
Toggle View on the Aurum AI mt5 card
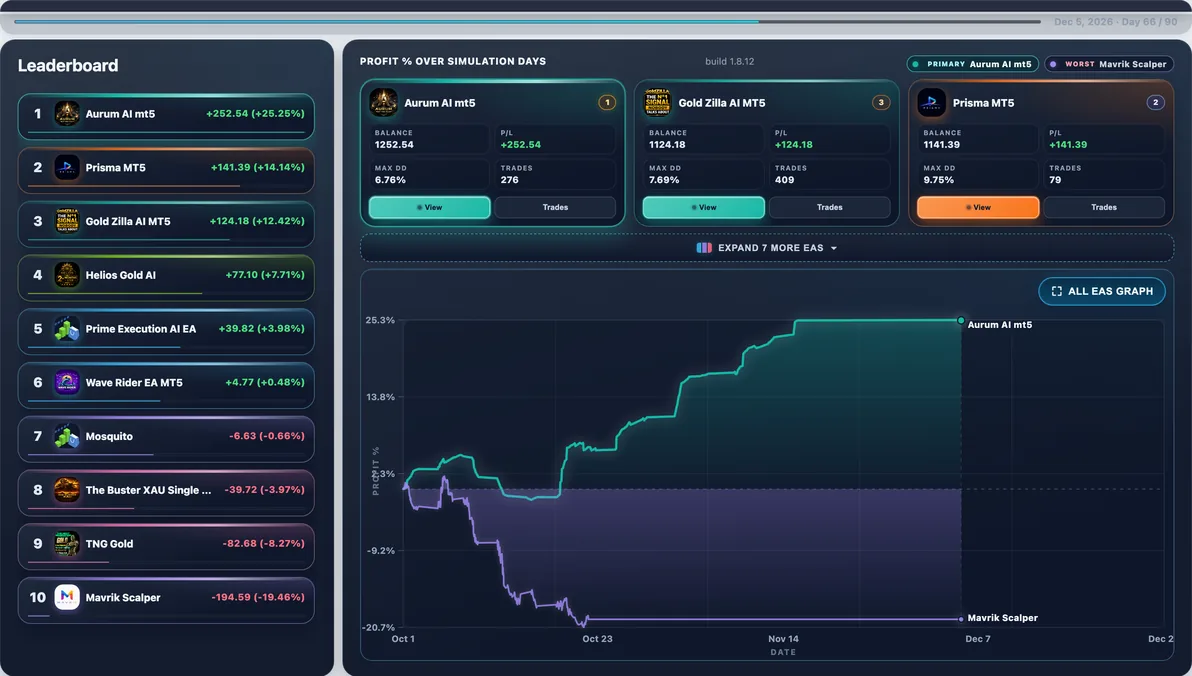pyautogui.click(x=430, y=208)
